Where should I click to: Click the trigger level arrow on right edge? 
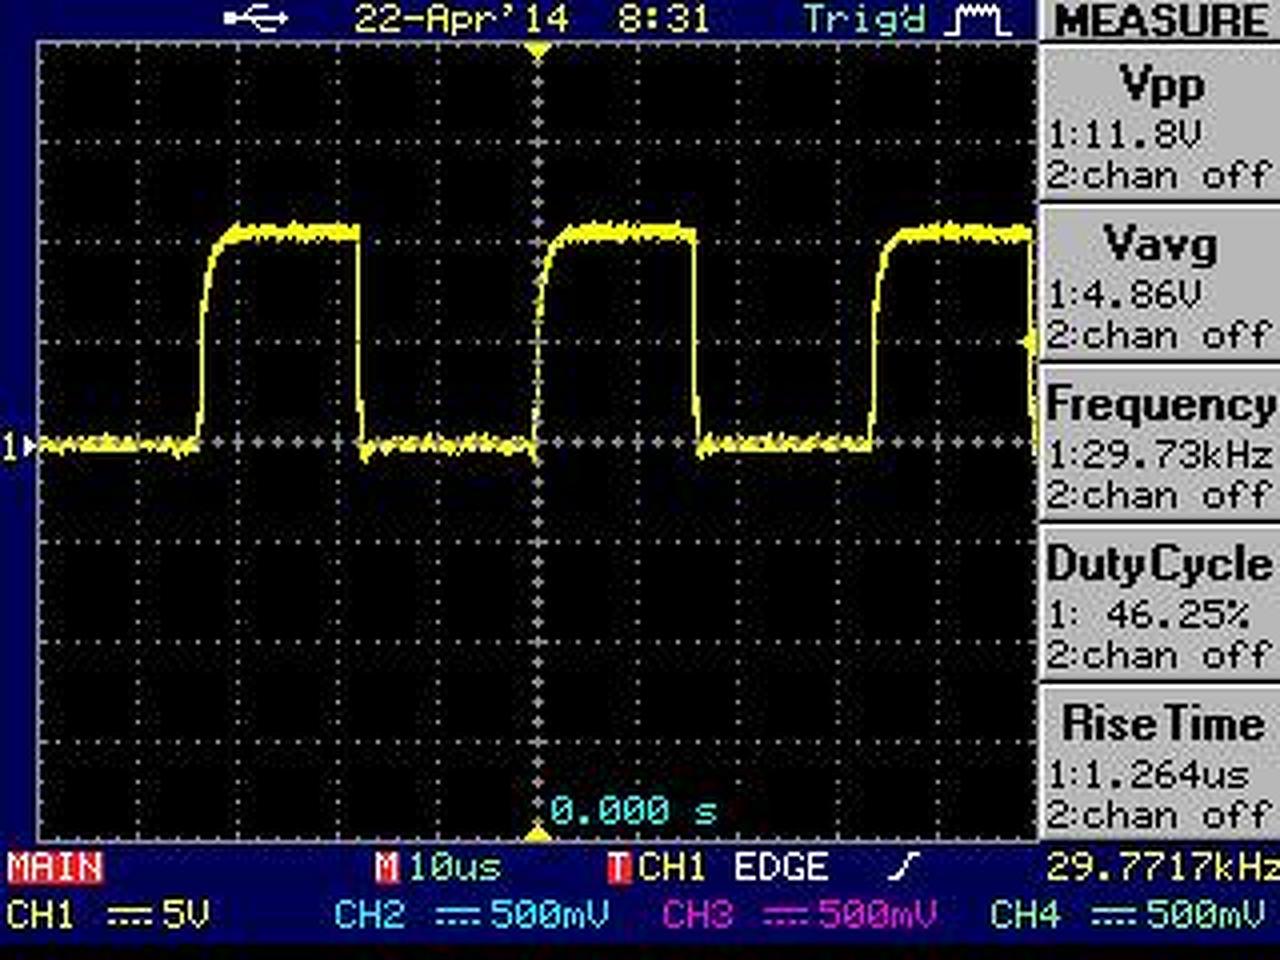point(1030,342)
